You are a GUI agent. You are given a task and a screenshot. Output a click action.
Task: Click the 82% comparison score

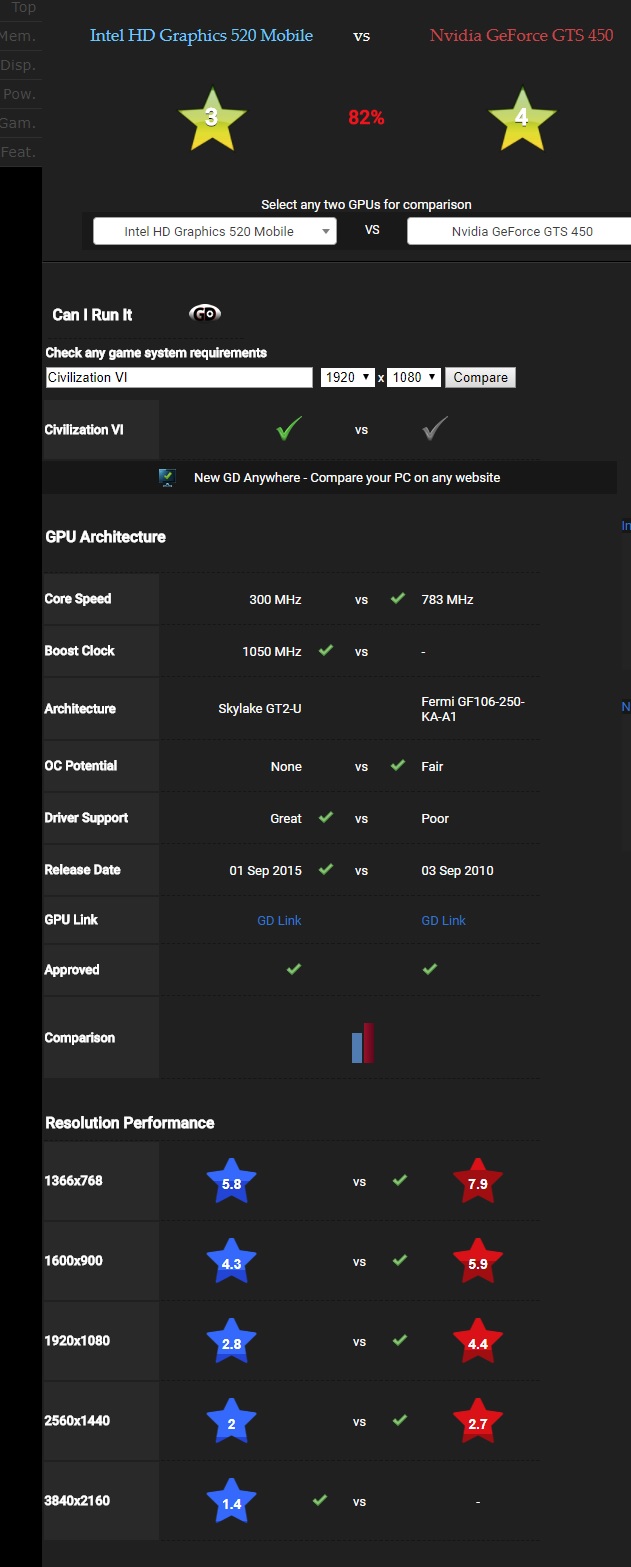366,117
